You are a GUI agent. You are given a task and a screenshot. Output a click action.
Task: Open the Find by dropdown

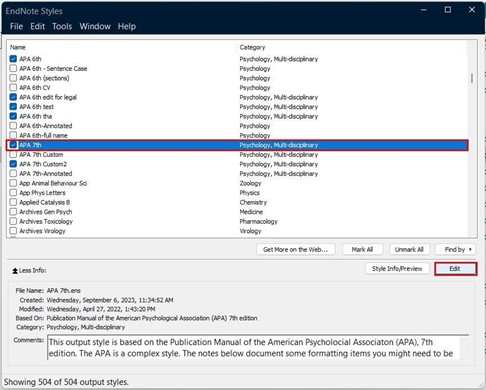pyautogui.click(x=458, y=249)
